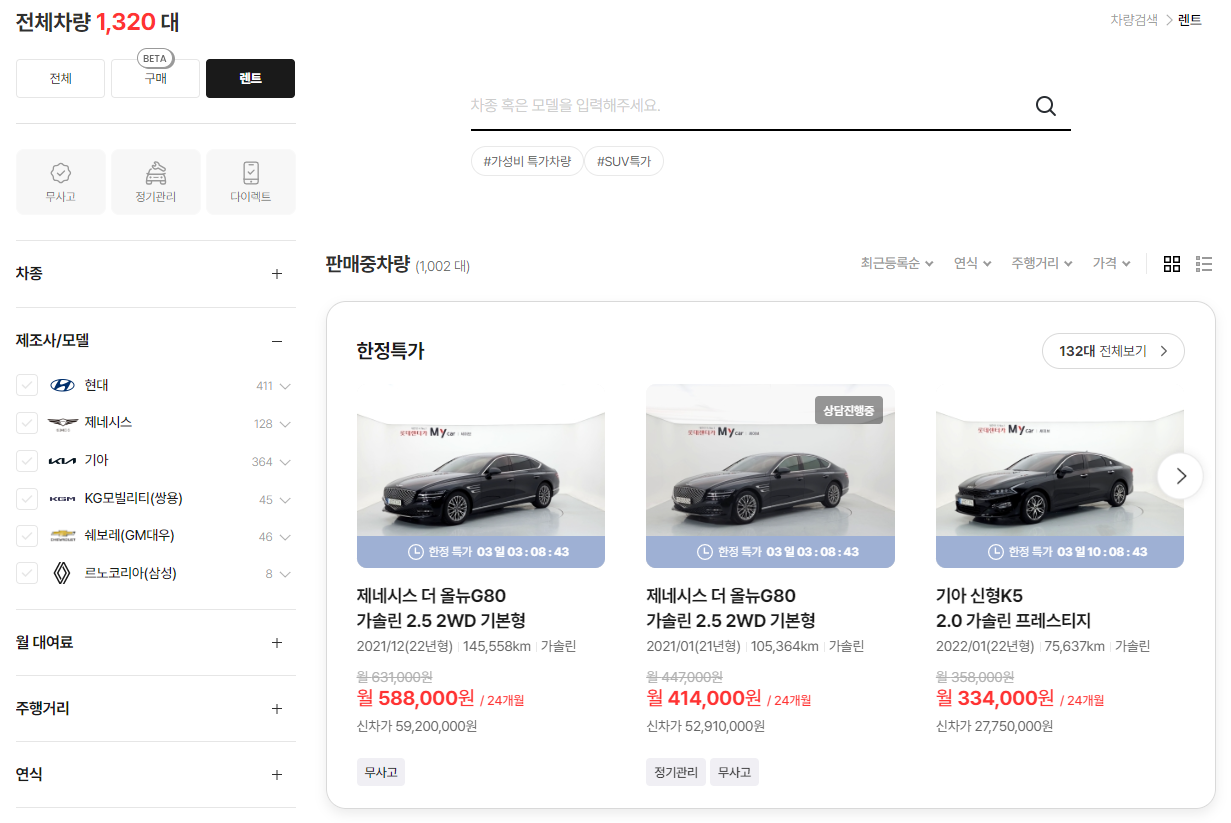Switch to grid view icon
The image size is (1231, 823).
[1172, 264]
